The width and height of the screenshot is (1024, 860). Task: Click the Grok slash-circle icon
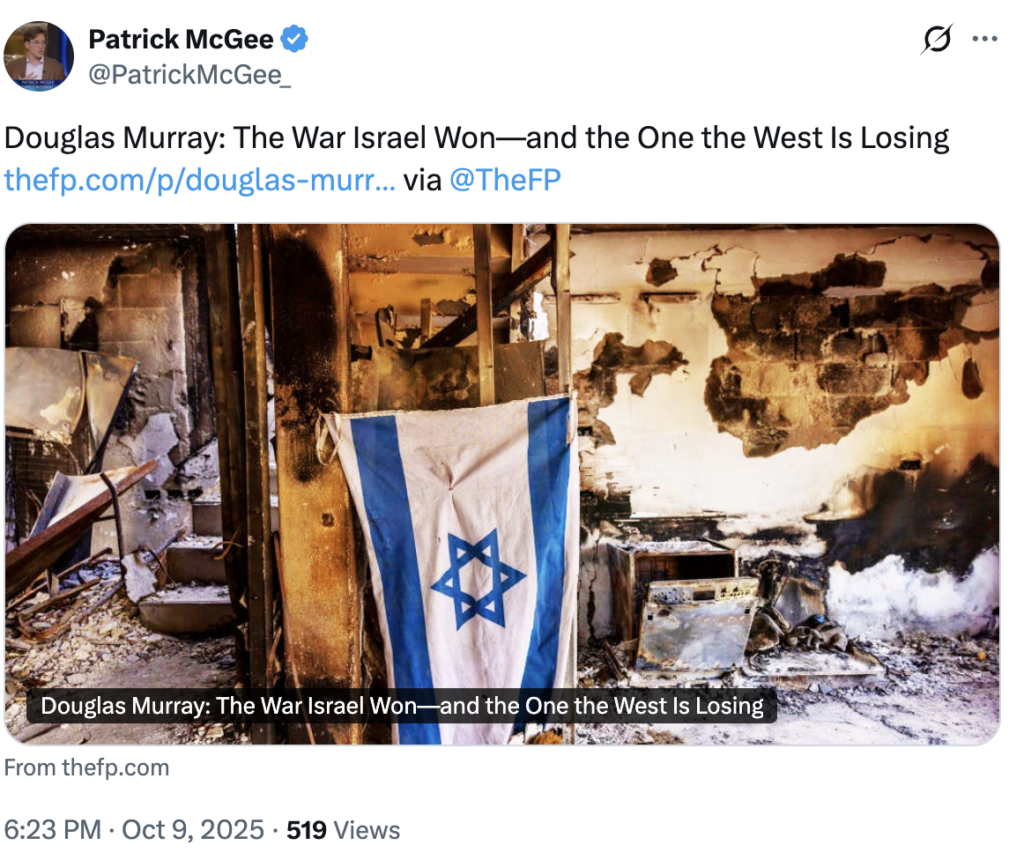click(x=937, y=39)
